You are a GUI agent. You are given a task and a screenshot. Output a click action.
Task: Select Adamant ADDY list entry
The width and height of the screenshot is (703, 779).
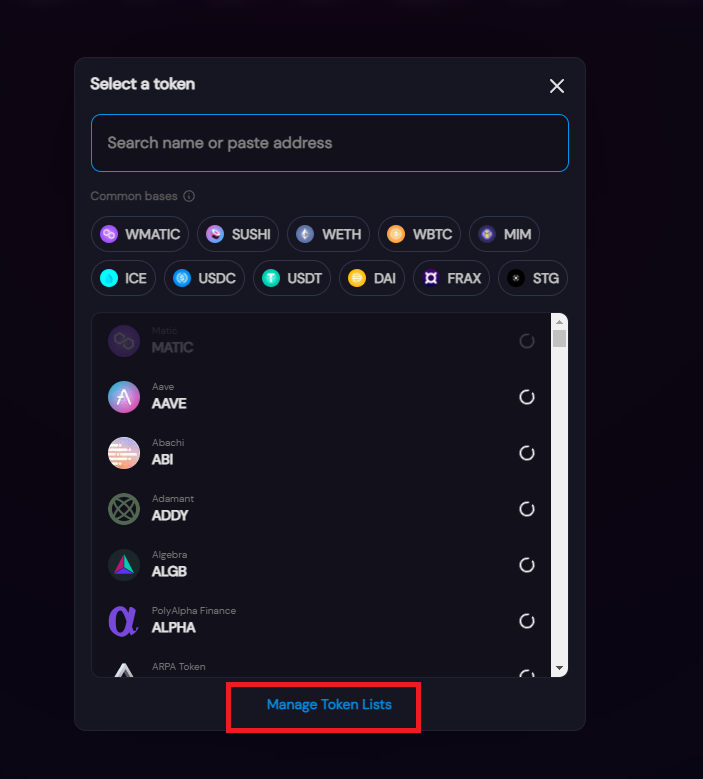point(321,509)
